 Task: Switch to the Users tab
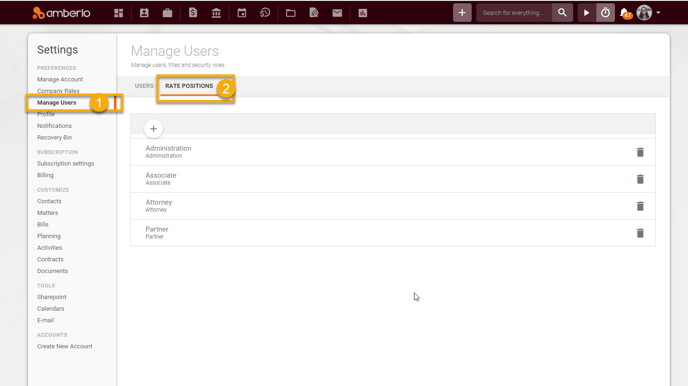point(144,86)
